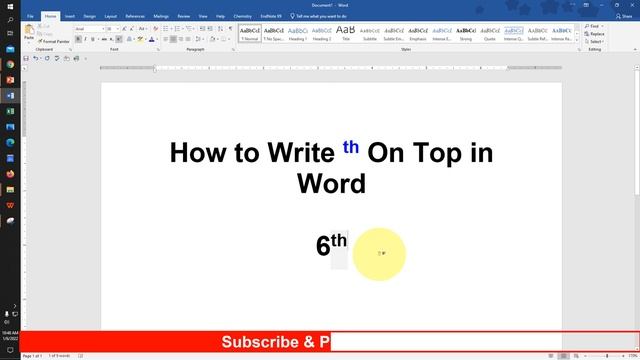
Task: Click the Find button
Action: click(x=594, y=26)
